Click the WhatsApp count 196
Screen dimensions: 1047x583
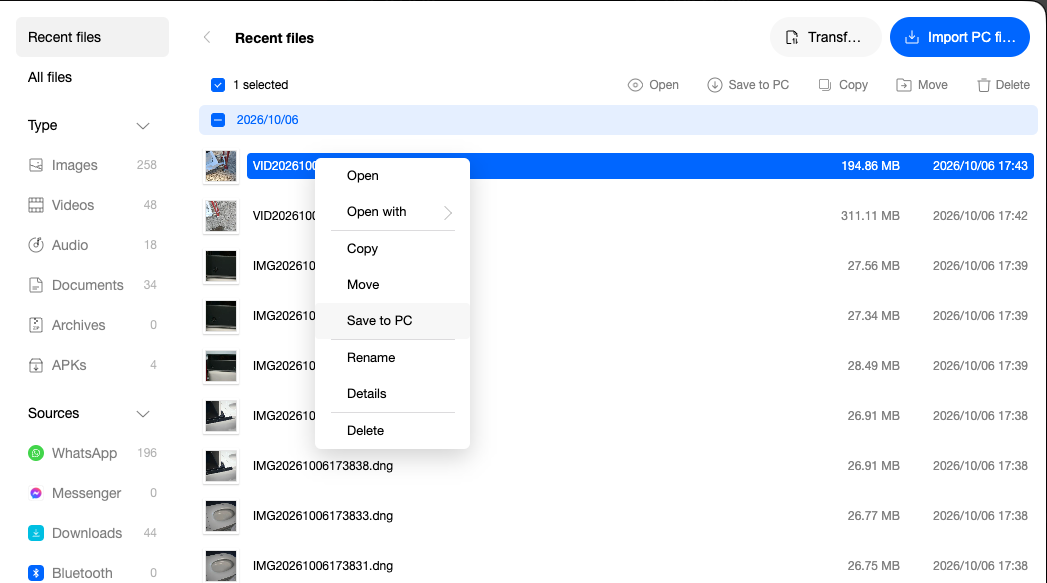tap(147, 453)
